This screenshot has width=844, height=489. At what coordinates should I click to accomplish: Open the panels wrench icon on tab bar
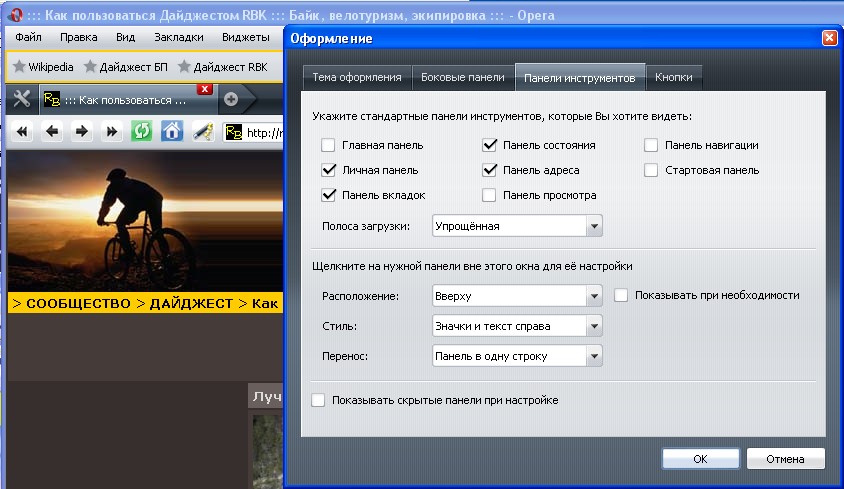pos(22,99)
